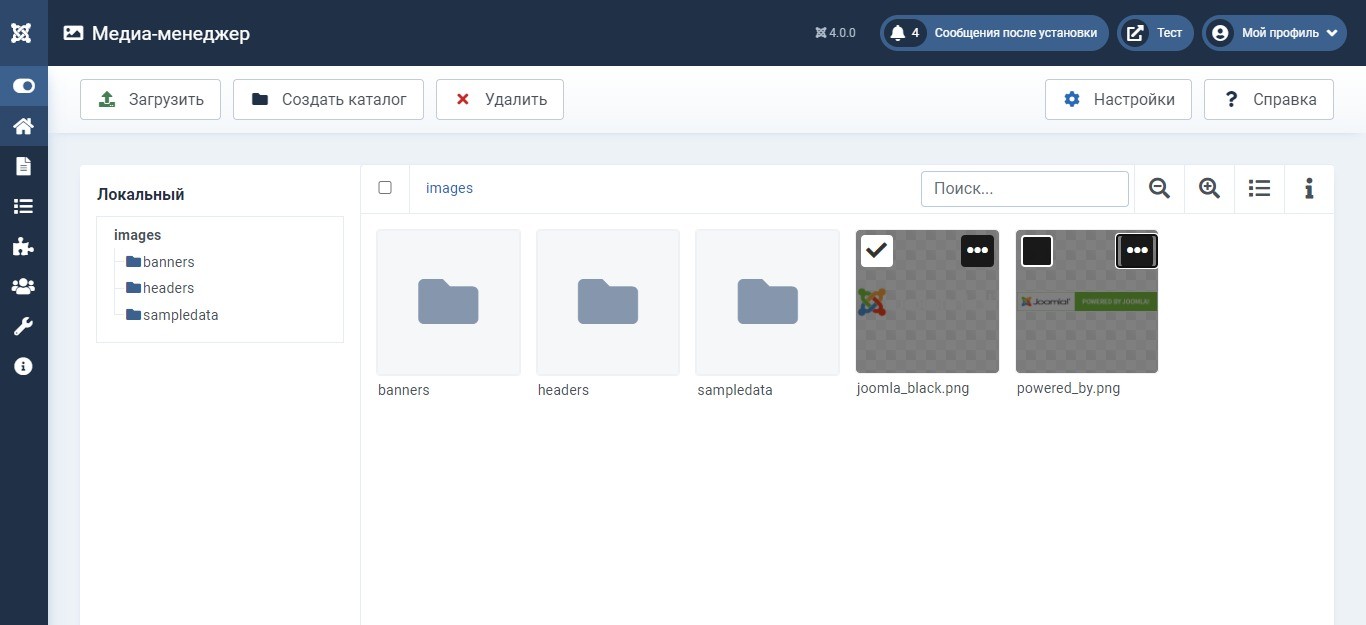
Task: Click the bell notification count icon
Action: coord(904,33)
